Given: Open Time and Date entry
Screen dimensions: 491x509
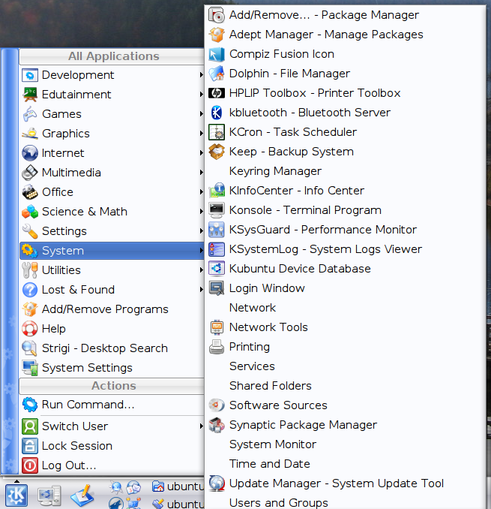Looking at the screenshot, I should pyautogui.click(x=345, y=464).
